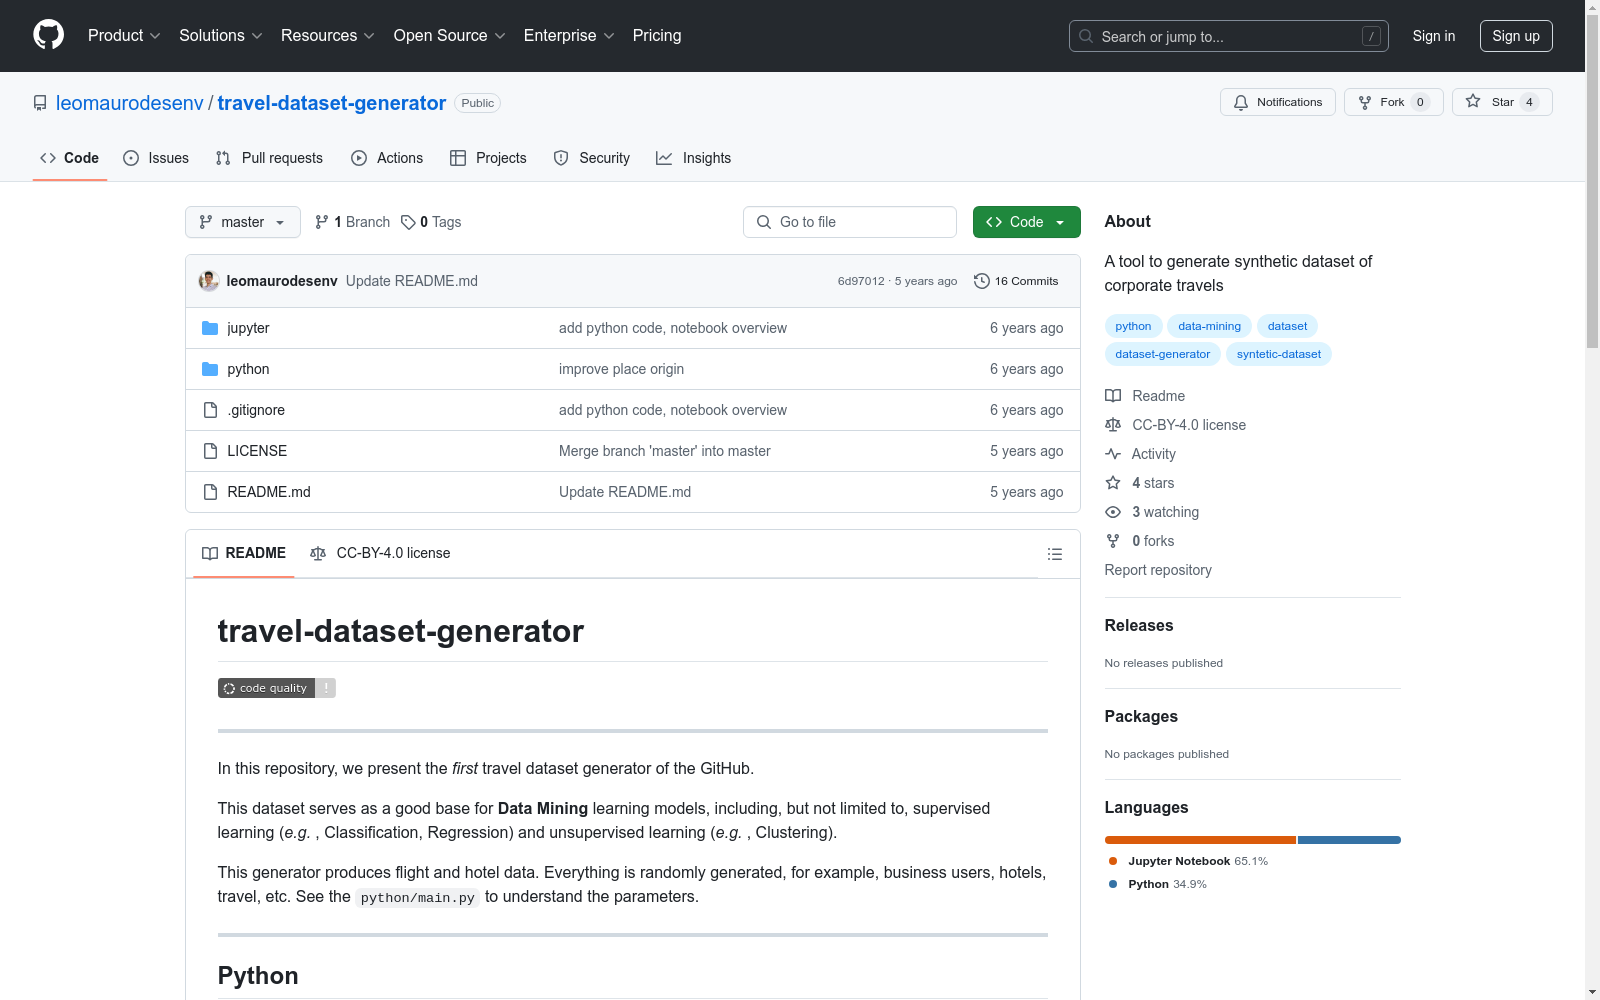Click the Python language bar segment
The height and width of the screenshot is (1000, 1600).
click(x=1349, y=840)
